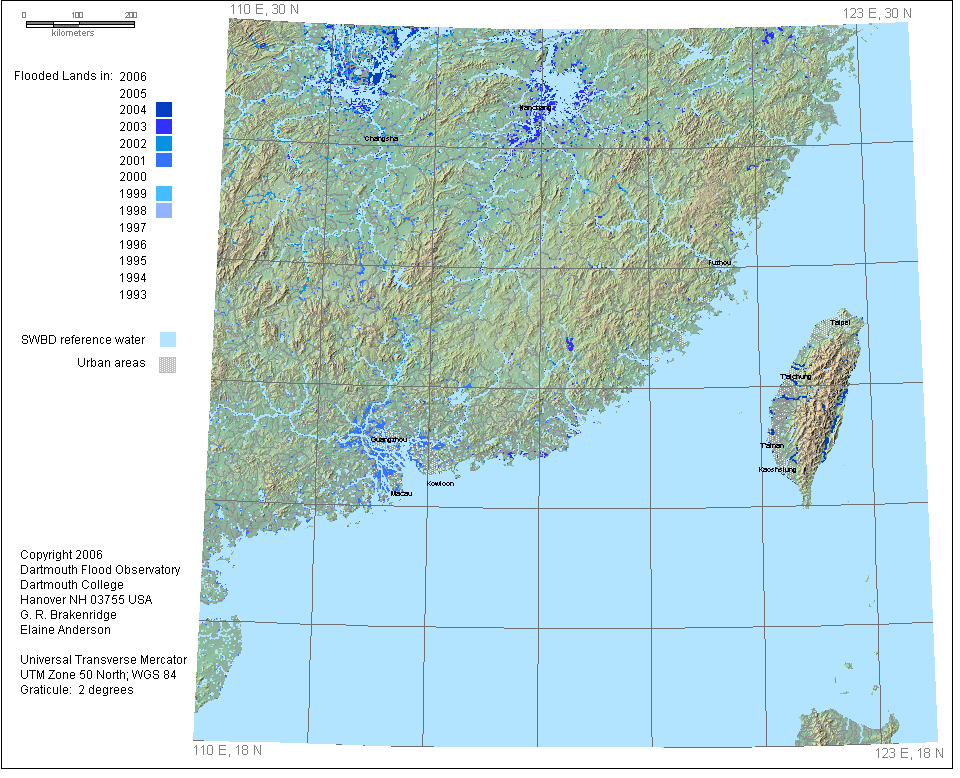The image size is (960, 778).
Task: Click the Guangzhou city label
Action: (x=387, y=439)
